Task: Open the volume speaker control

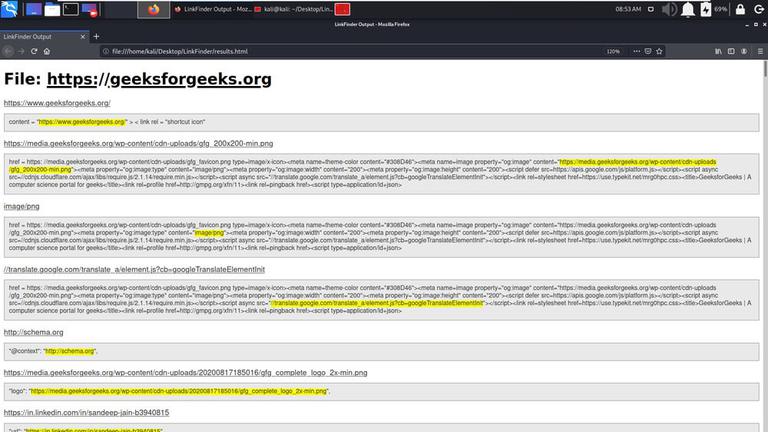Action: 669,9
